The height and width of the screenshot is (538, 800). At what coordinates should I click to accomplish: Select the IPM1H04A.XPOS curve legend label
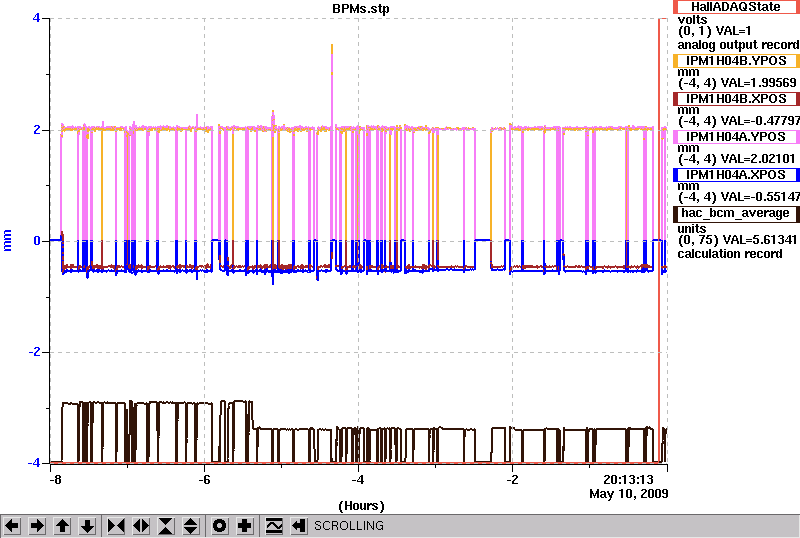pyautogui.click(x=736, y=175)
